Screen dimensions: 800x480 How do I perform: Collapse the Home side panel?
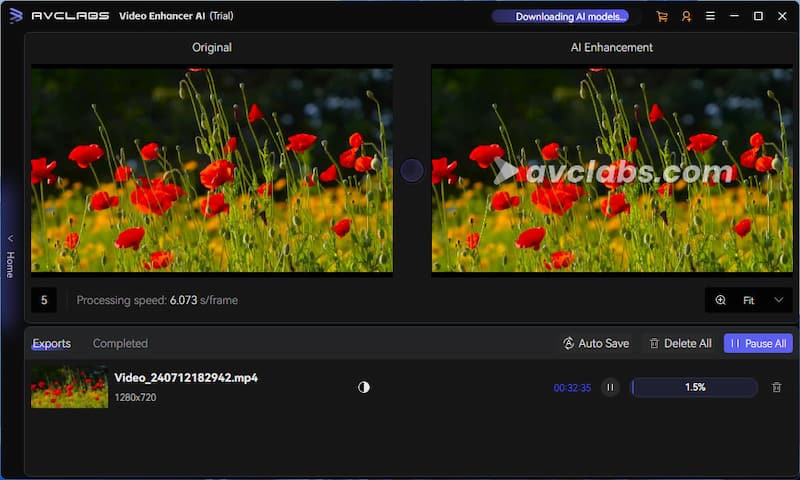coord(10,258)
